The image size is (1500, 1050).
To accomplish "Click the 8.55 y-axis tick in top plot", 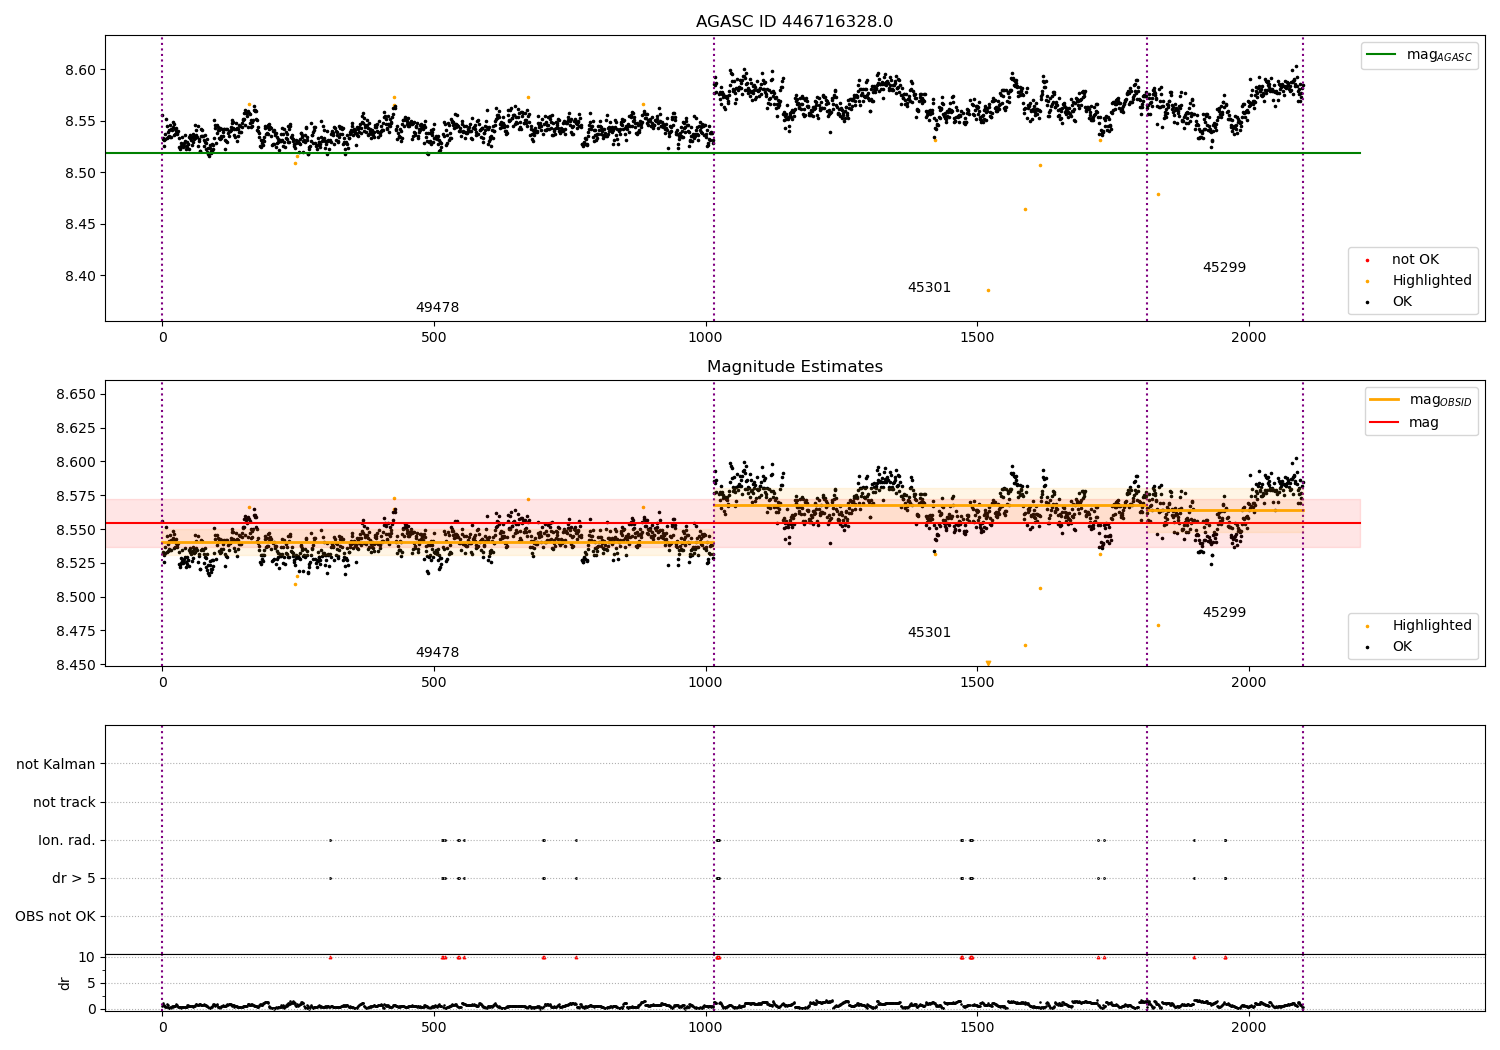I will point(80,122).
